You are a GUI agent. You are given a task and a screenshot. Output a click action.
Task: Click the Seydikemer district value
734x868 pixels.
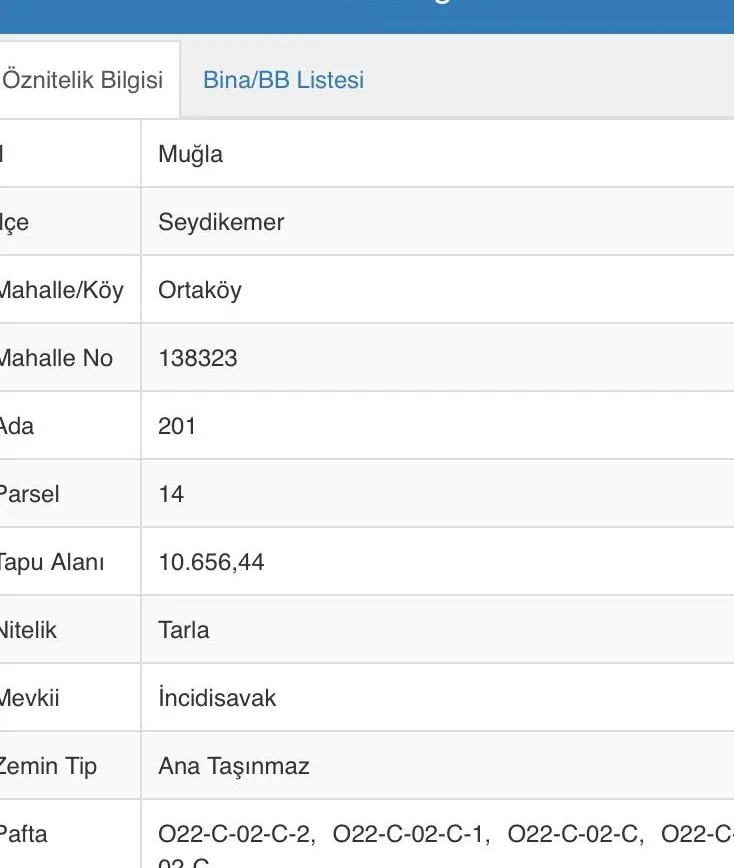point(221,222)
